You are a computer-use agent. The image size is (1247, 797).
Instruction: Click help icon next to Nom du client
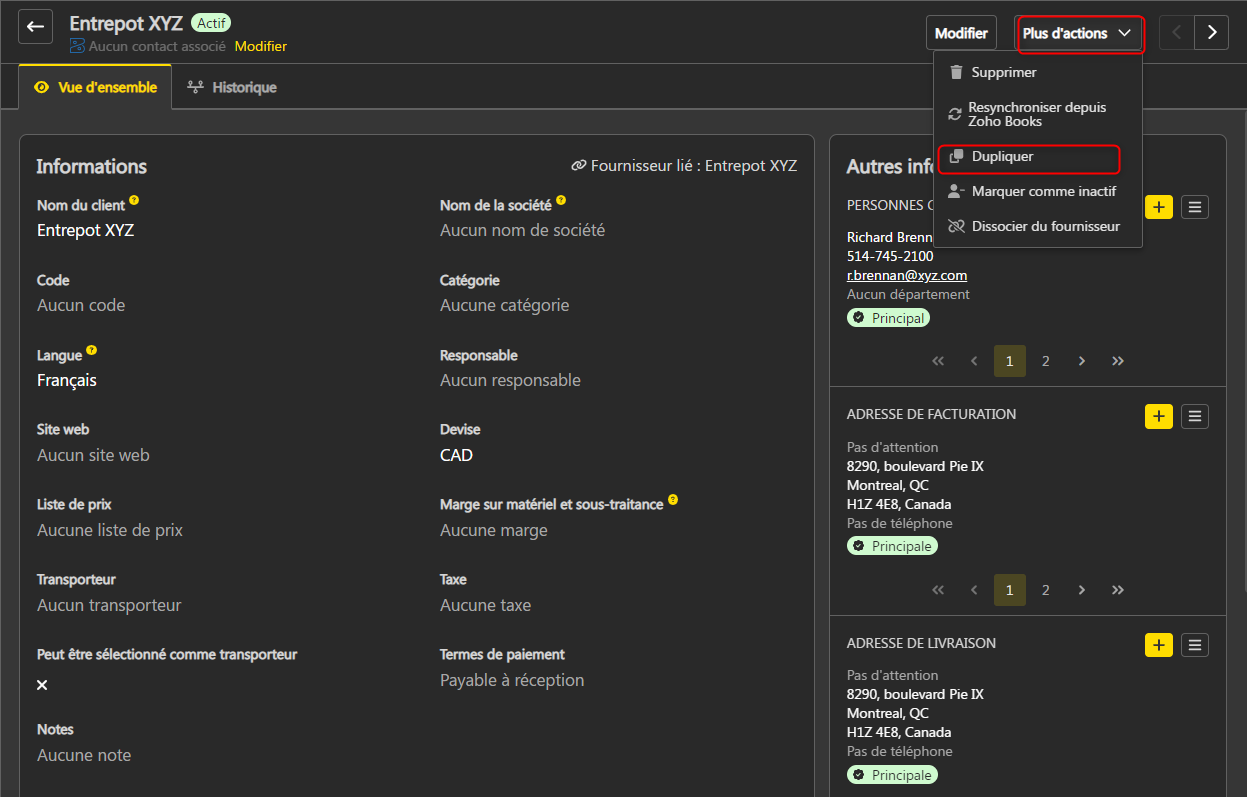[134, 201]
